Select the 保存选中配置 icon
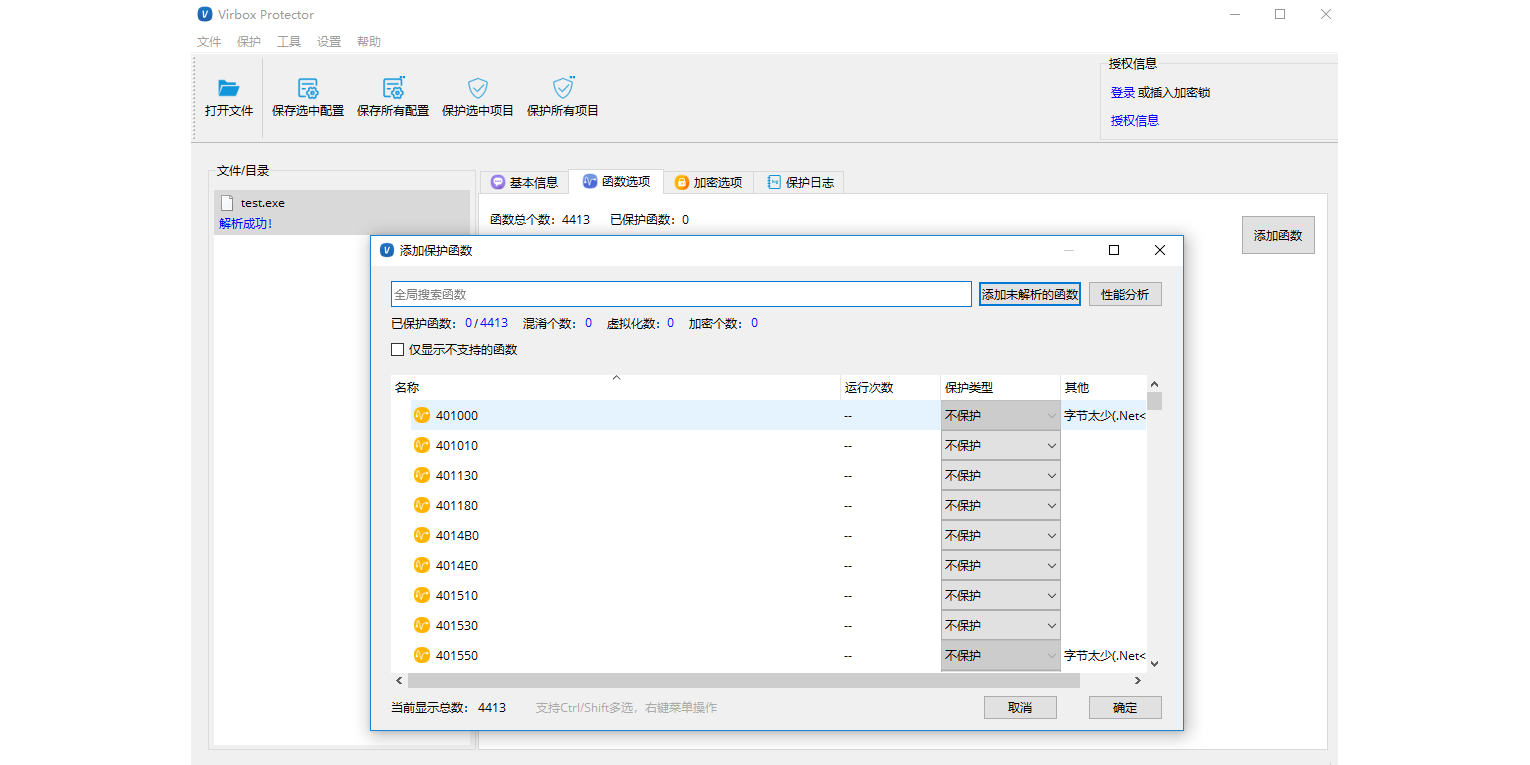 coord(307,88)
